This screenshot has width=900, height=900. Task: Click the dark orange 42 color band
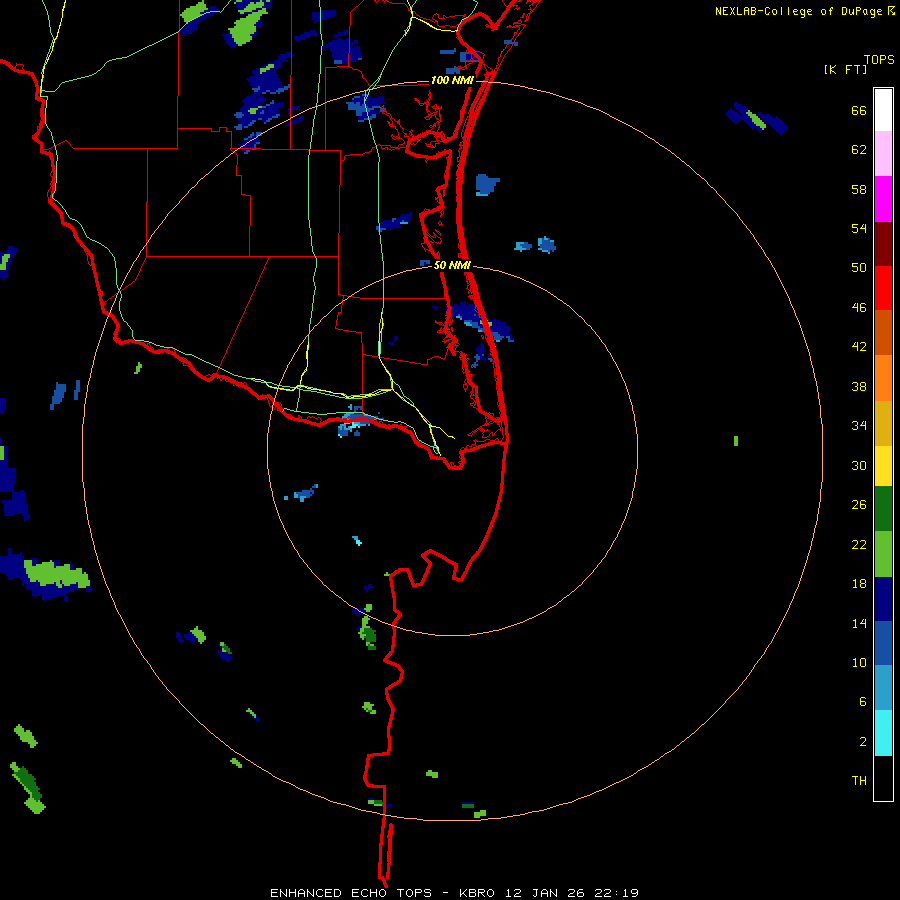click(883, 332)
